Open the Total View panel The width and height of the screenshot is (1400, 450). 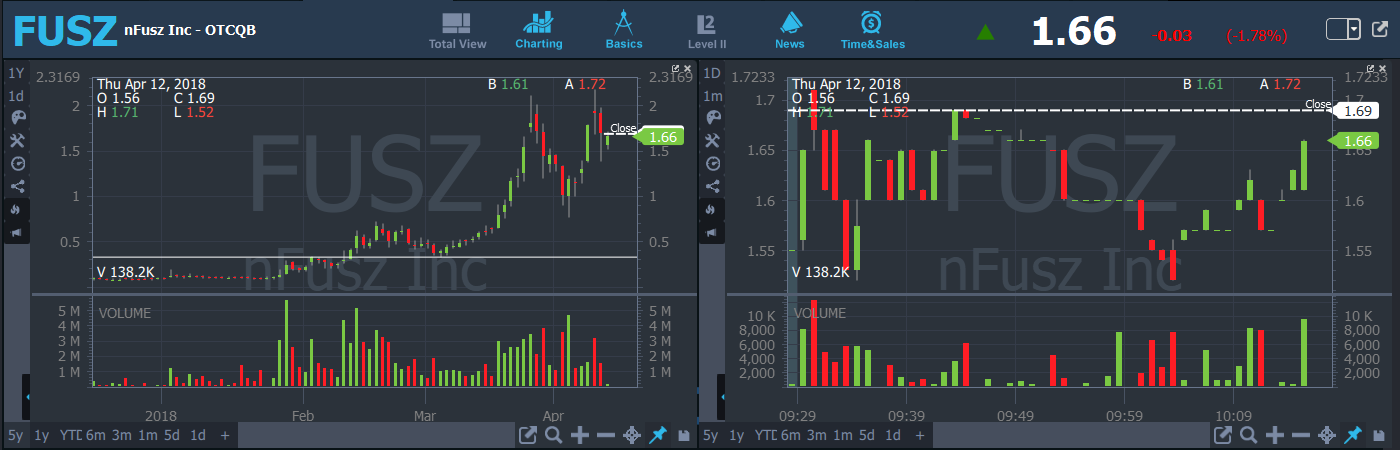[x=457, y=31]
